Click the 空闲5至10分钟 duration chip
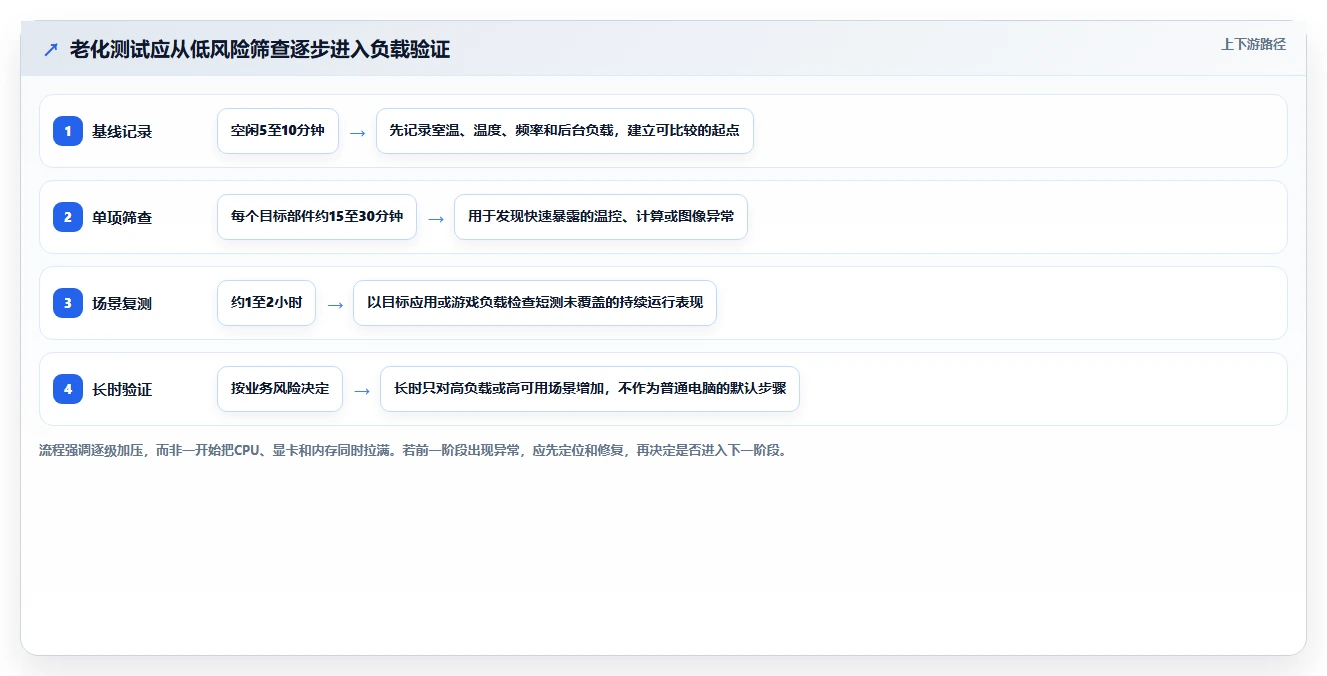Viewport: 1327px width, 676px height. (x=278, y=131)
